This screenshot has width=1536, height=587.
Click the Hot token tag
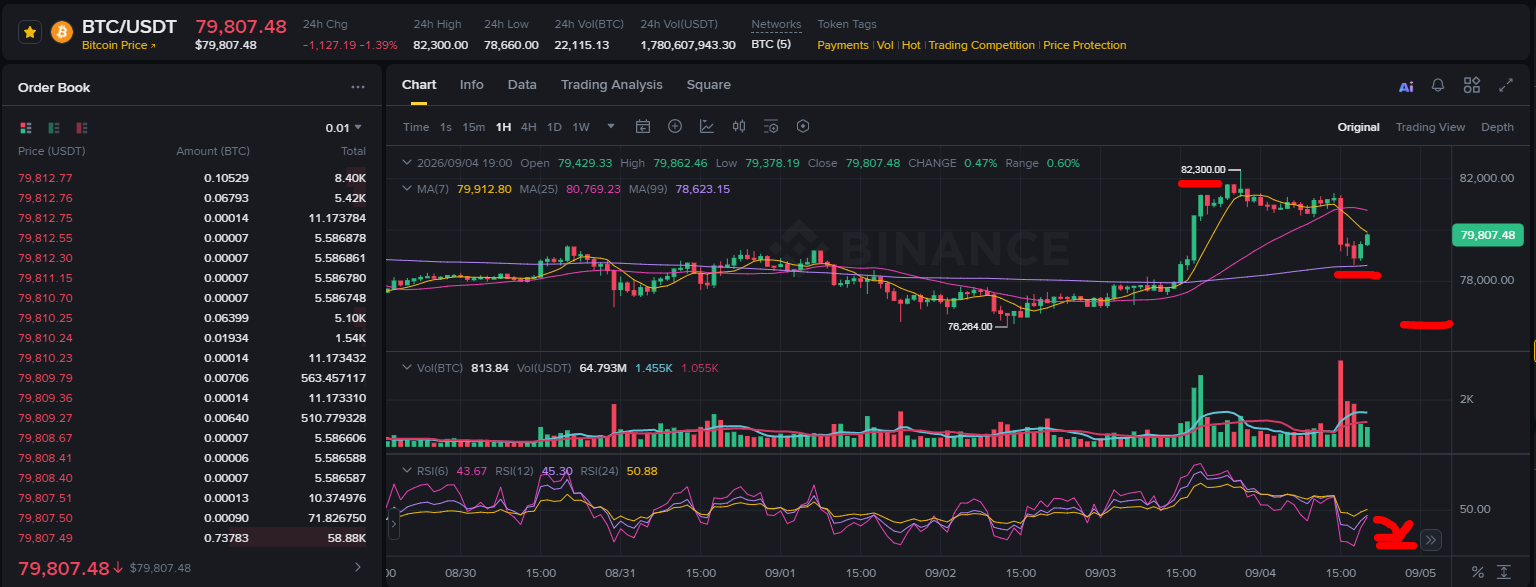point(911,45)
